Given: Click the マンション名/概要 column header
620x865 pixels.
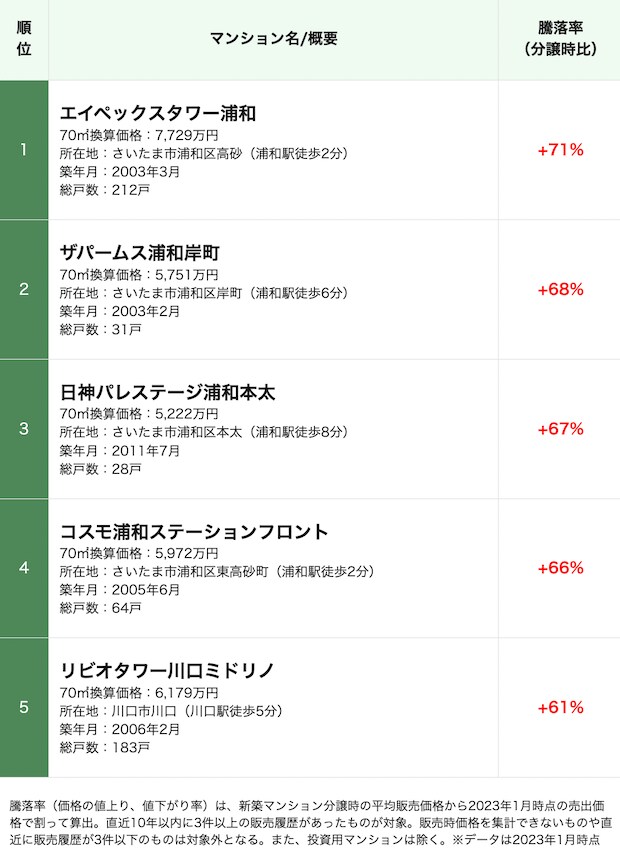Looking at the screenshot, I should pyautogui.click(x=274, y=38).
